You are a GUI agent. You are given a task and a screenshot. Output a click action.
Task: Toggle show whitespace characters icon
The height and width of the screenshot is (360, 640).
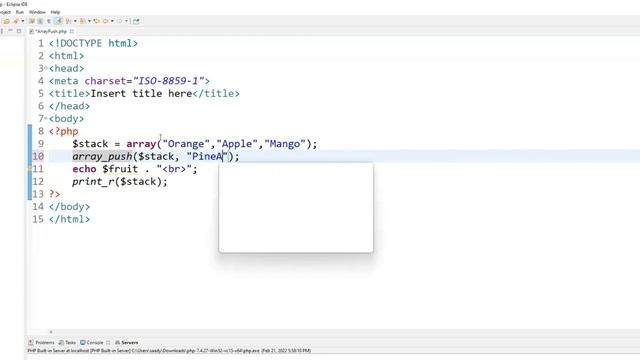coord(49,21)
